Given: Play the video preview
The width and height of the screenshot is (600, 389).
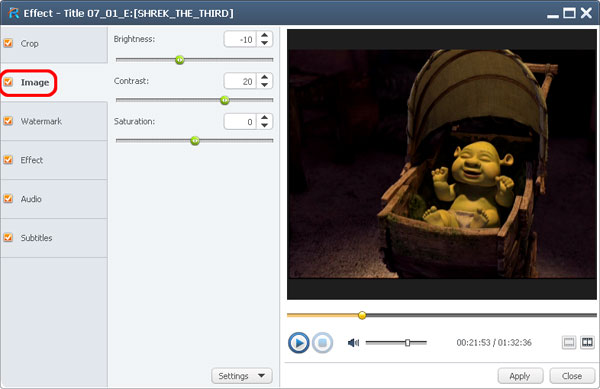Looking at the screenshot, I should click(298, 342).
